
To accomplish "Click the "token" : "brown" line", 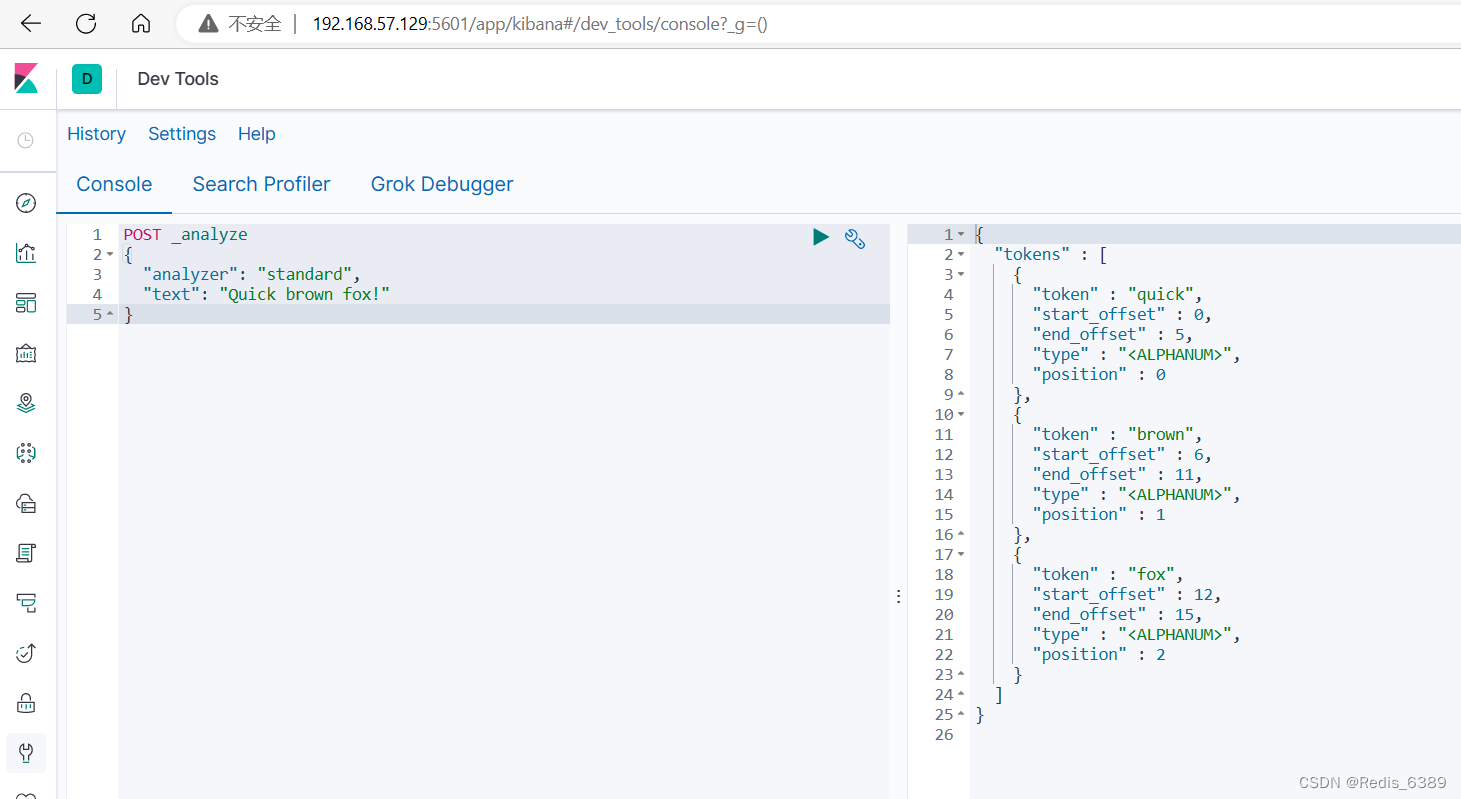I will click(x=1117, y=434).
